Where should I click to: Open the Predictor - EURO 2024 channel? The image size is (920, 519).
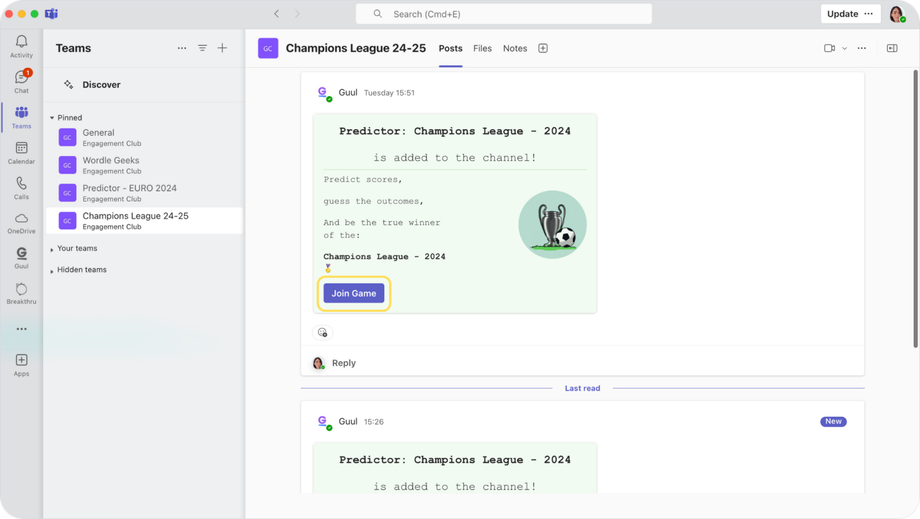[x=144, y=193]
